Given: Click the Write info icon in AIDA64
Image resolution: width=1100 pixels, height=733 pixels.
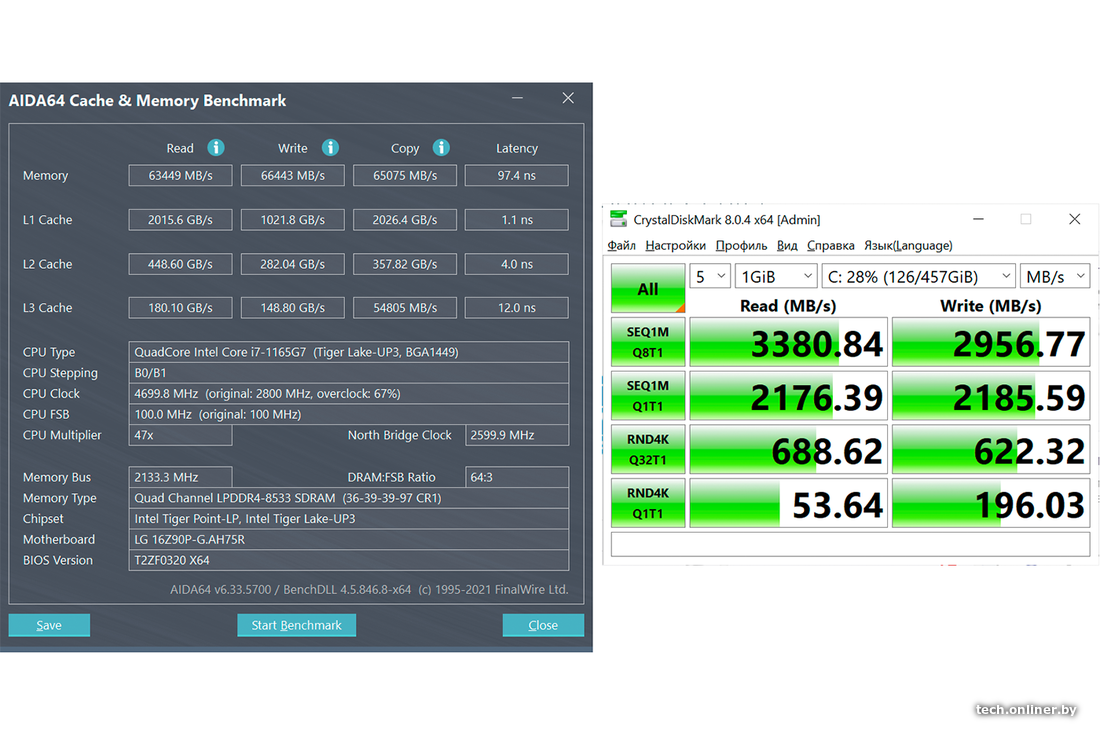Looking at the screenshot, I should tap(330, 147).
